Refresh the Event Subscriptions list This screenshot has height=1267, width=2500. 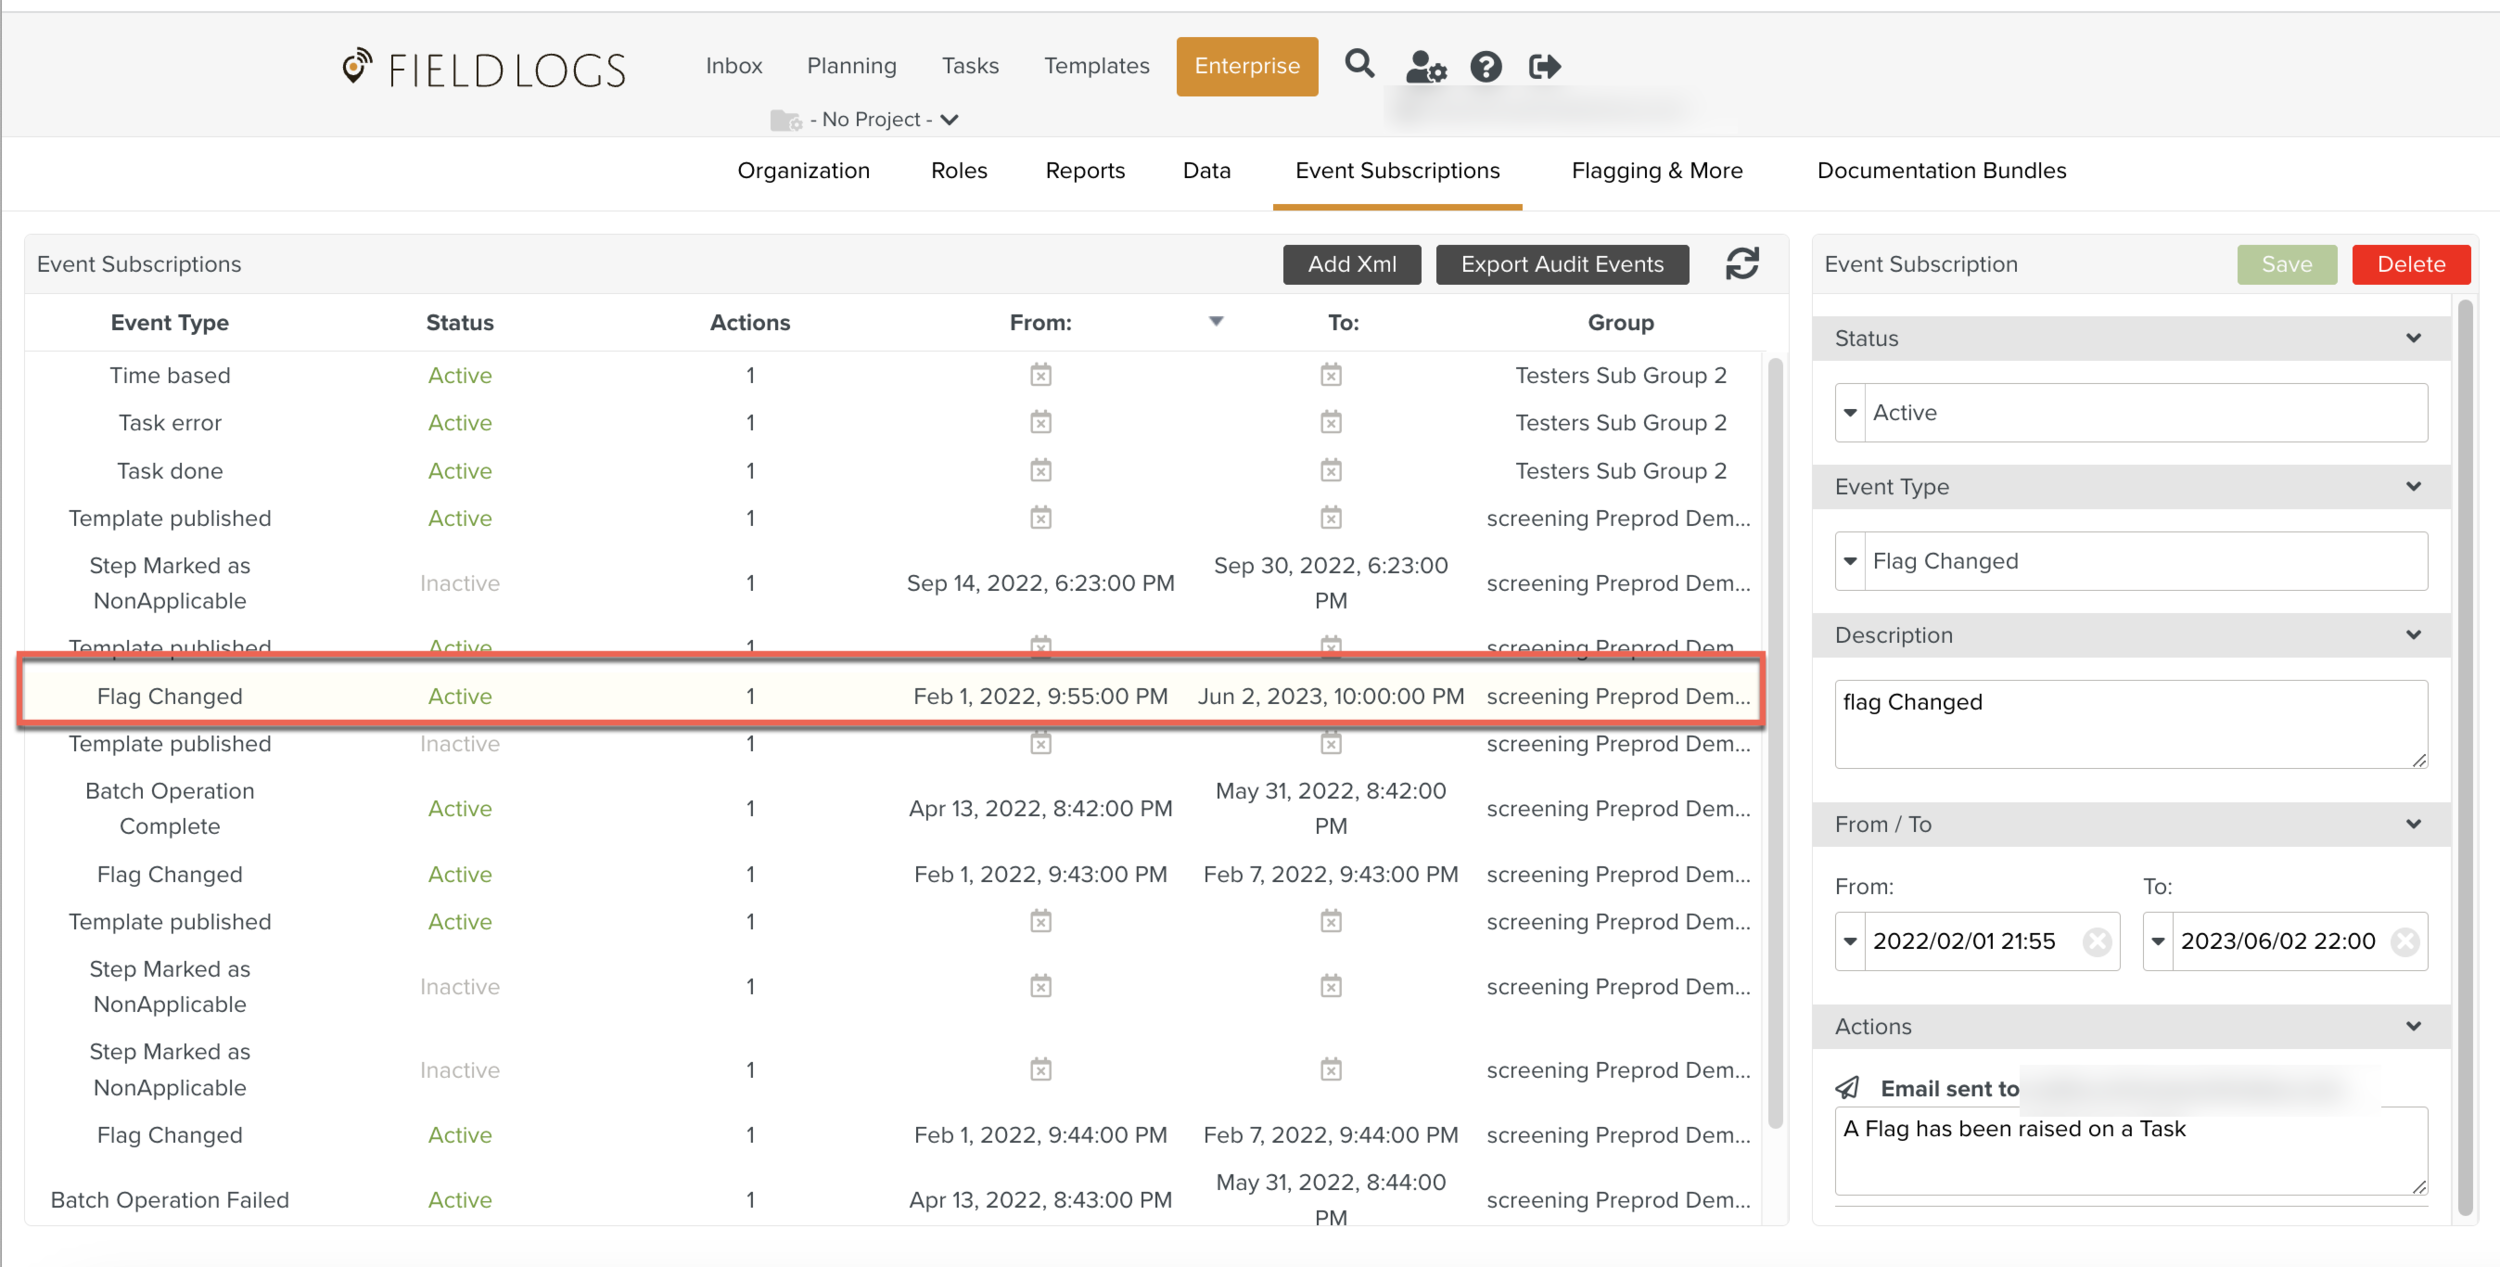coord(1742,264)
